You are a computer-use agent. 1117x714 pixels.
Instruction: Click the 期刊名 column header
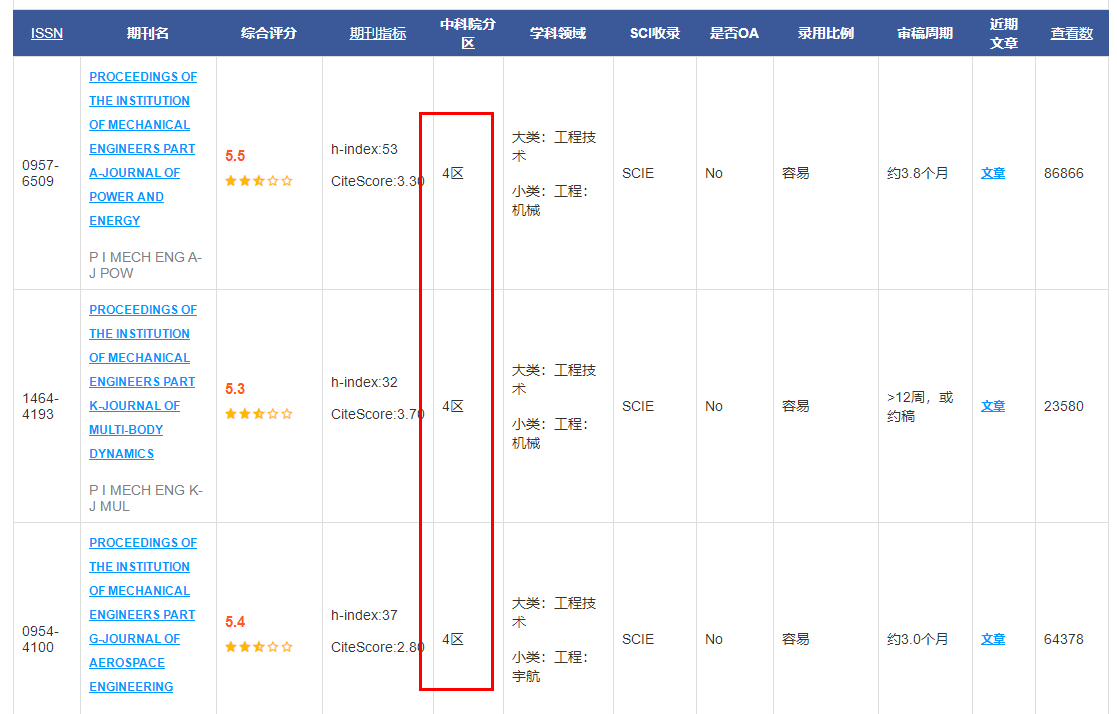tap(147, 33)
